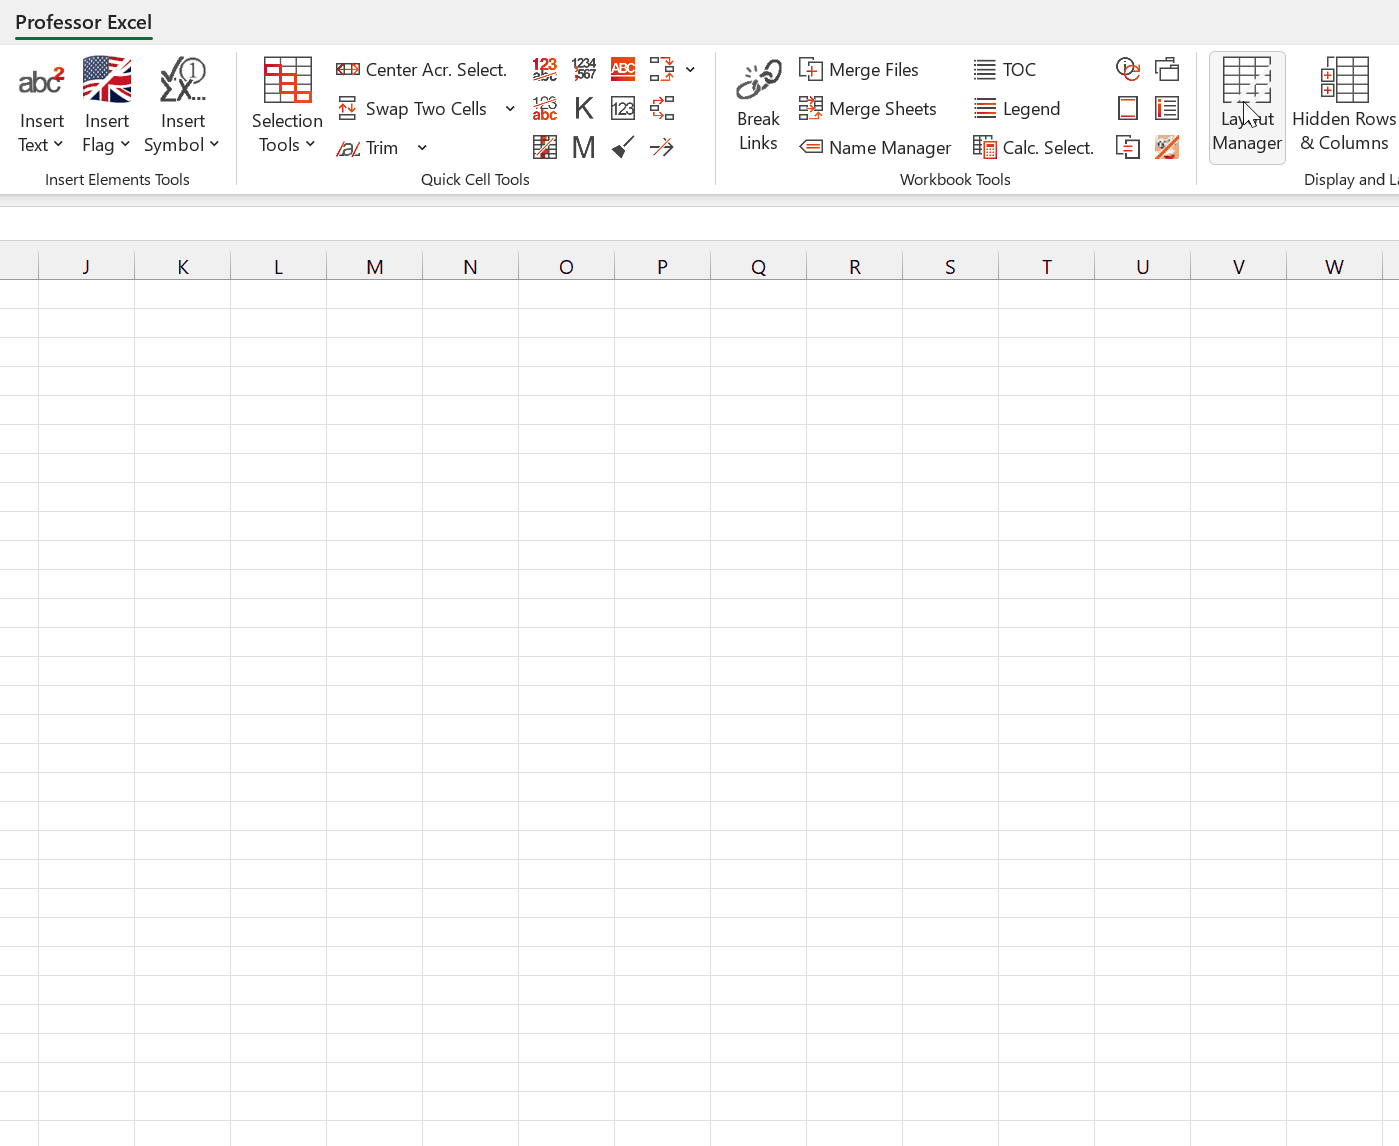Viewport: 1399px width, 1146px height.
Task: Click the Insert Flag British flag icon
Action: [x=106, y=78]
